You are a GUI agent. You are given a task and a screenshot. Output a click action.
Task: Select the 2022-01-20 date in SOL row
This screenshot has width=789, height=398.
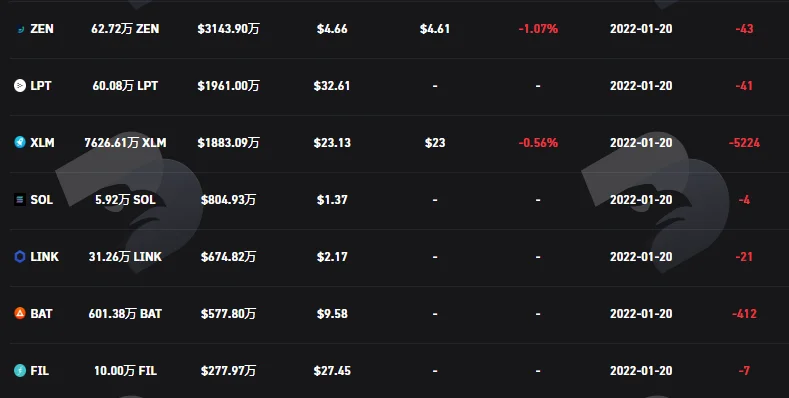[641, 200]
